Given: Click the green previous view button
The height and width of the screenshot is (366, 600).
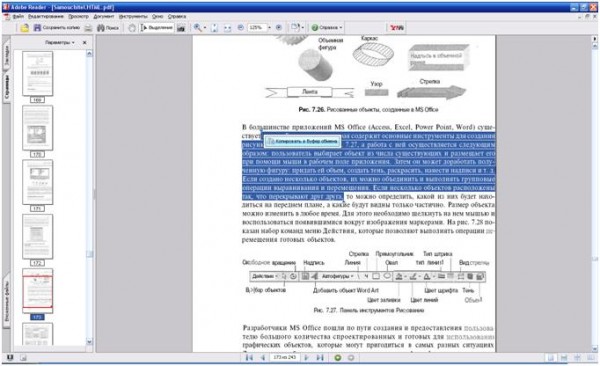Looking at the screenshot, I should [x=338, y=358].
